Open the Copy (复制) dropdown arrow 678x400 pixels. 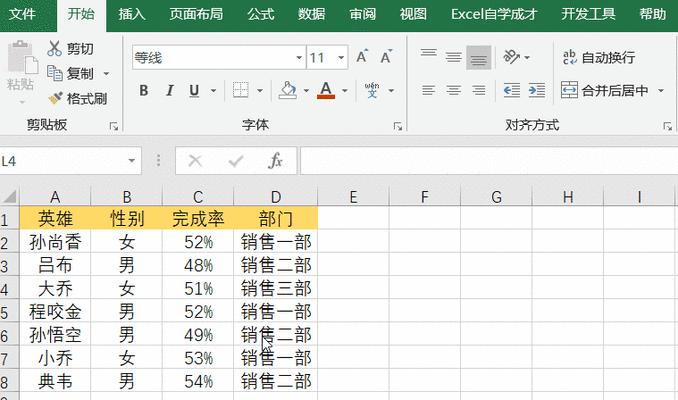(x=106, y=74)
